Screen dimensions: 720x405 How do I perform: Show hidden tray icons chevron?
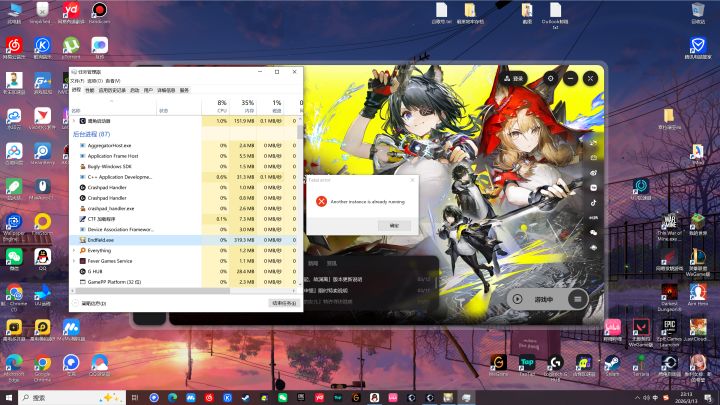tap(637, 398)
